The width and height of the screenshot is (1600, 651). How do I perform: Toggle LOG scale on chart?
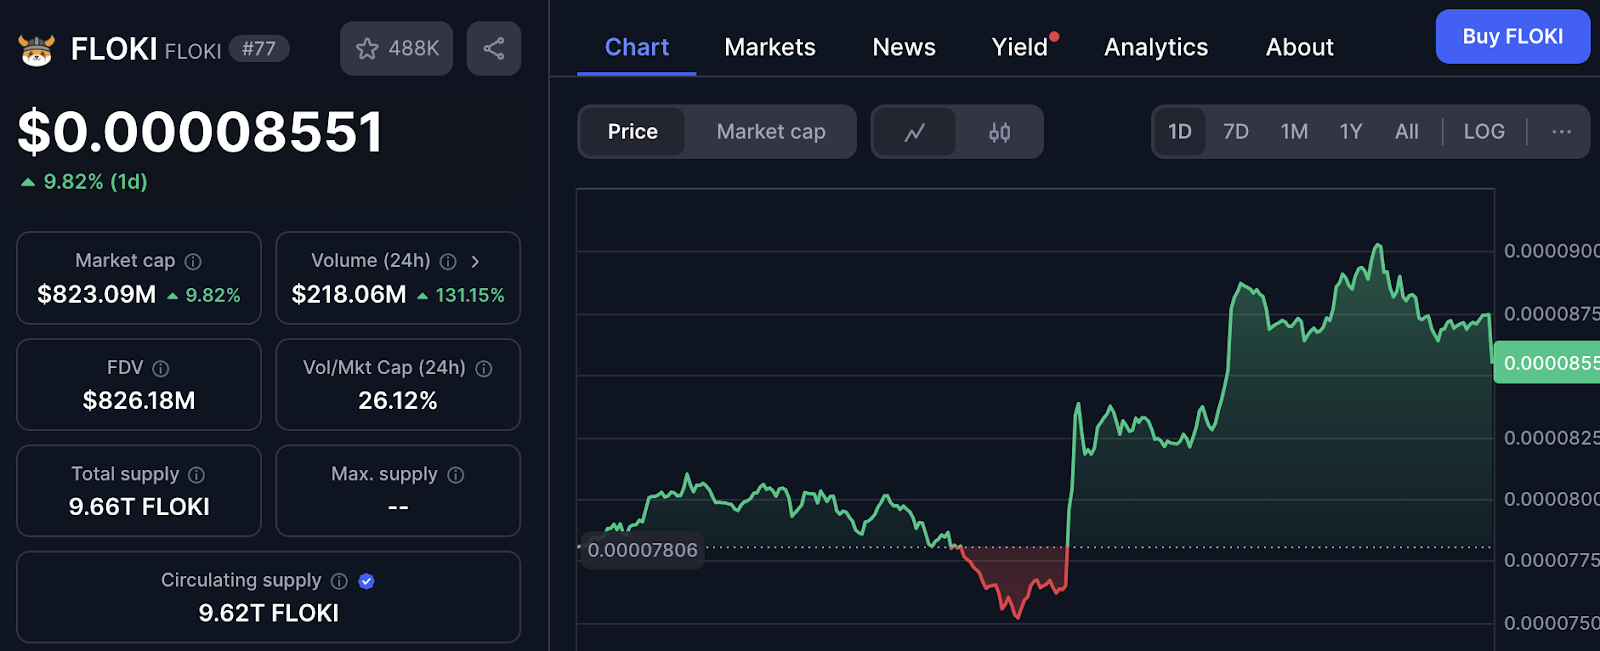coord(1484,132)
